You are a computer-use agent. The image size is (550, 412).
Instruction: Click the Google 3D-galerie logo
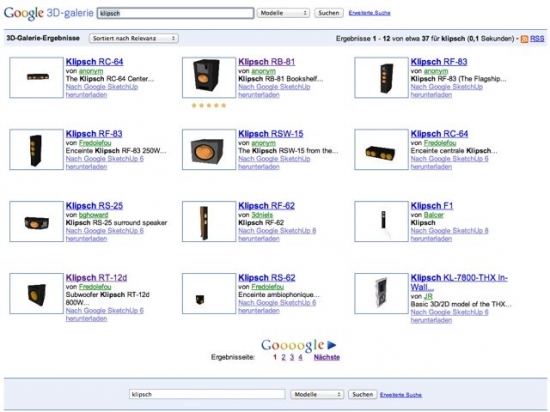(x=49, y=13)
